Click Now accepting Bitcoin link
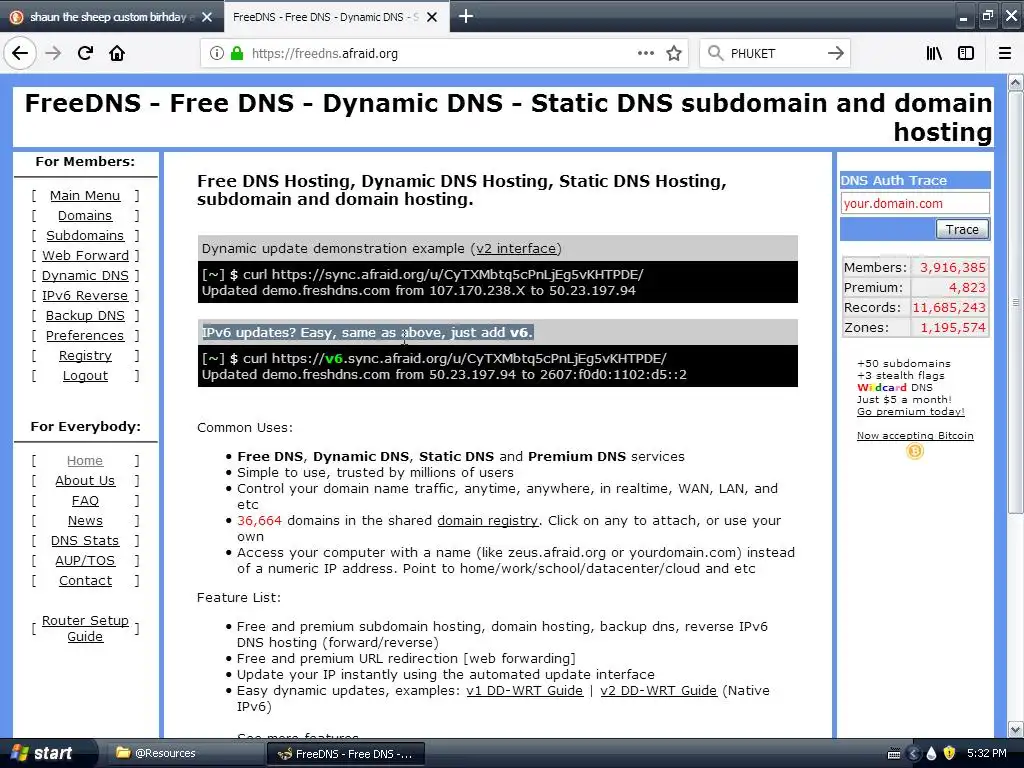The image size is (1024, 768). [915, 436]
